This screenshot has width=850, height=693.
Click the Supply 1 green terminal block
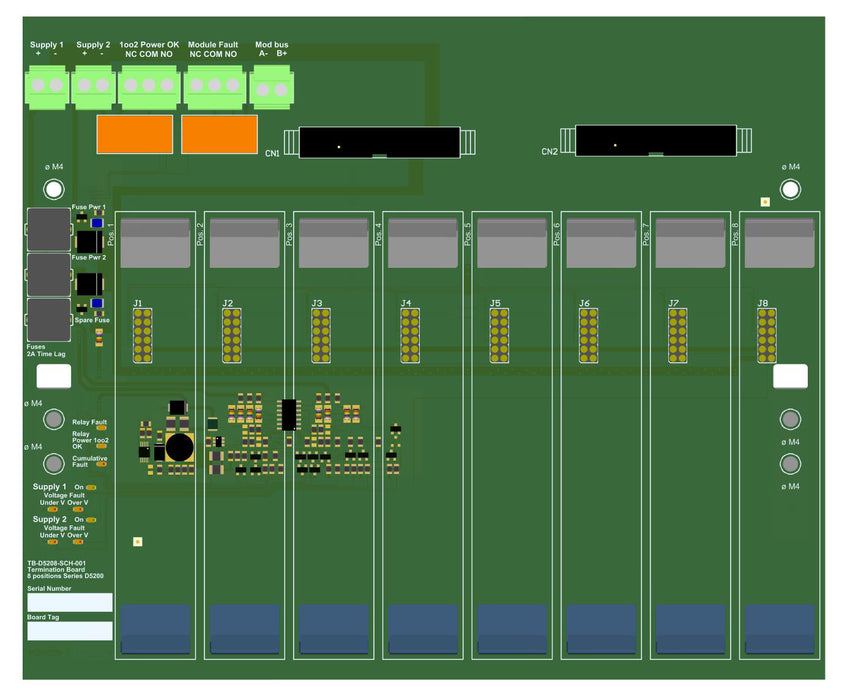click(48, 87)
